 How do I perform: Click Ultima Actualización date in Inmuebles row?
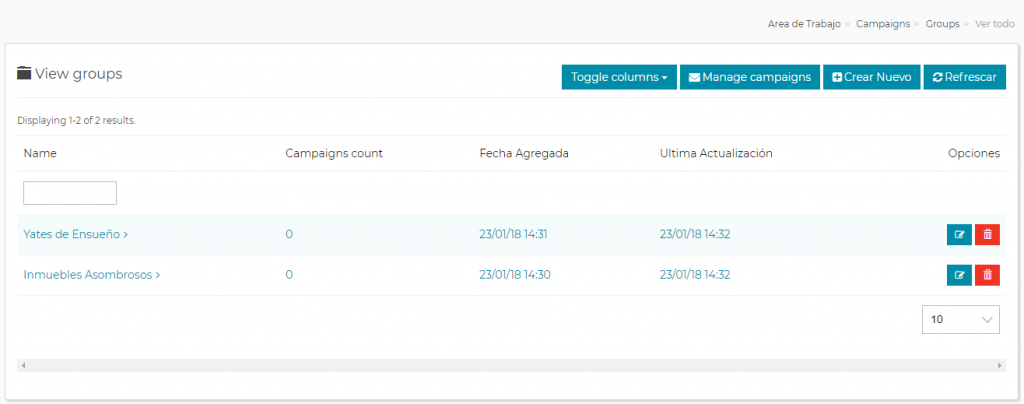pos(695,275)
